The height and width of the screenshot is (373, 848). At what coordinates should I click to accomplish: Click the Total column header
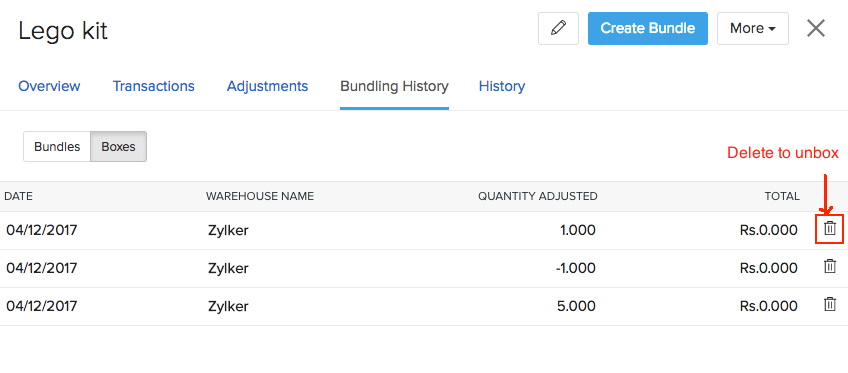(781, 196)
